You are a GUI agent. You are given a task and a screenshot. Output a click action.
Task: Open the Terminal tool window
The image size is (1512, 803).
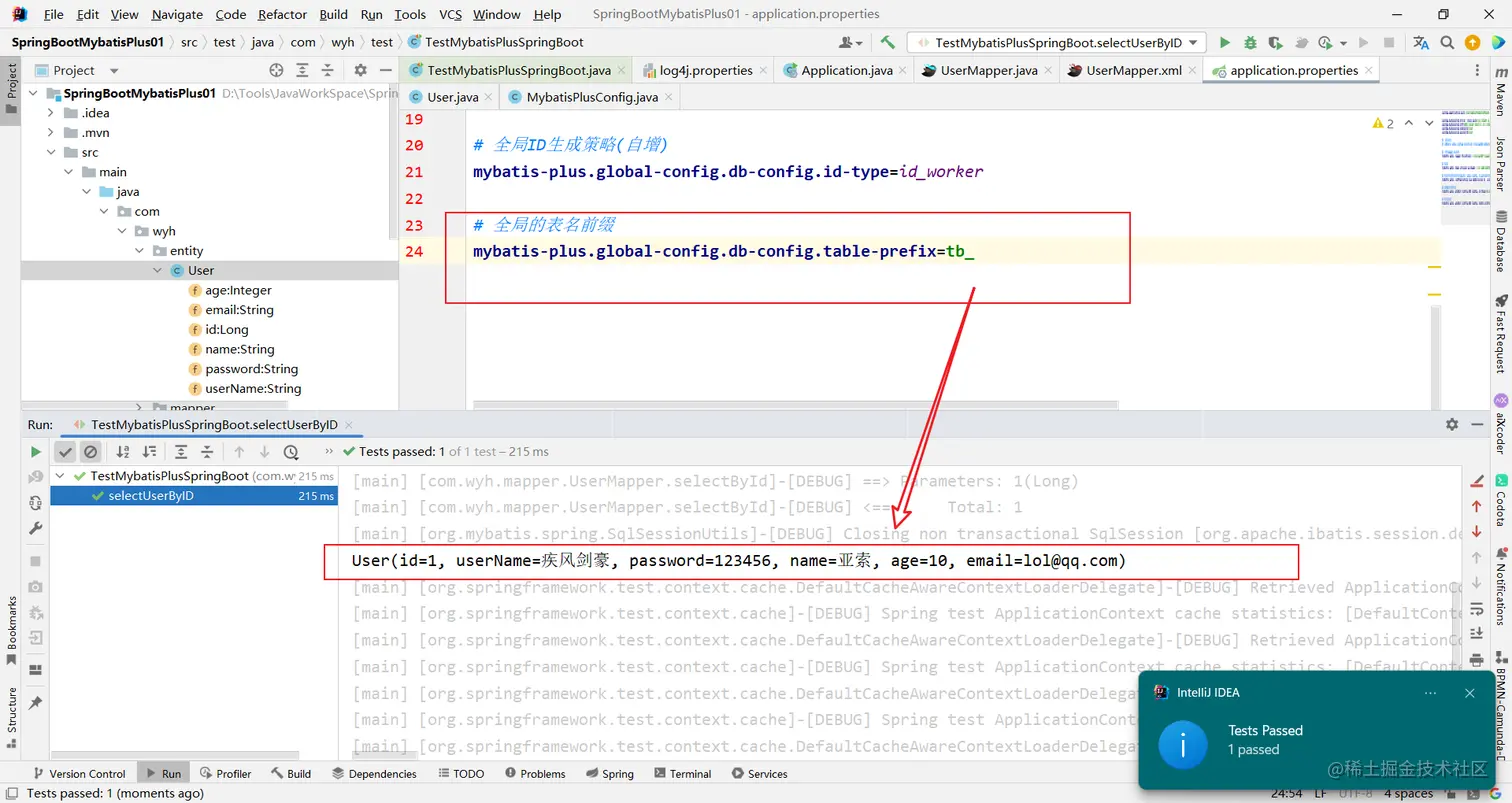pyautogui.click(x=681, y=774)
